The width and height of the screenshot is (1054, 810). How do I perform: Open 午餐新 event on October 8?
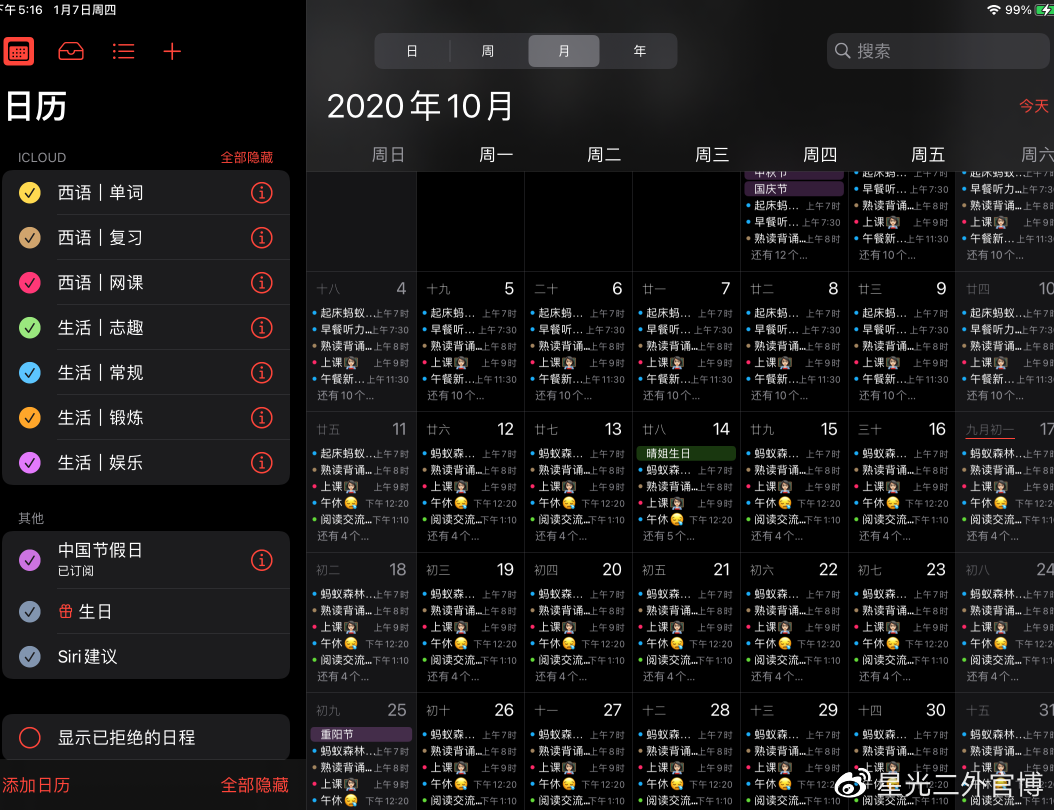[x=794, y=379]
